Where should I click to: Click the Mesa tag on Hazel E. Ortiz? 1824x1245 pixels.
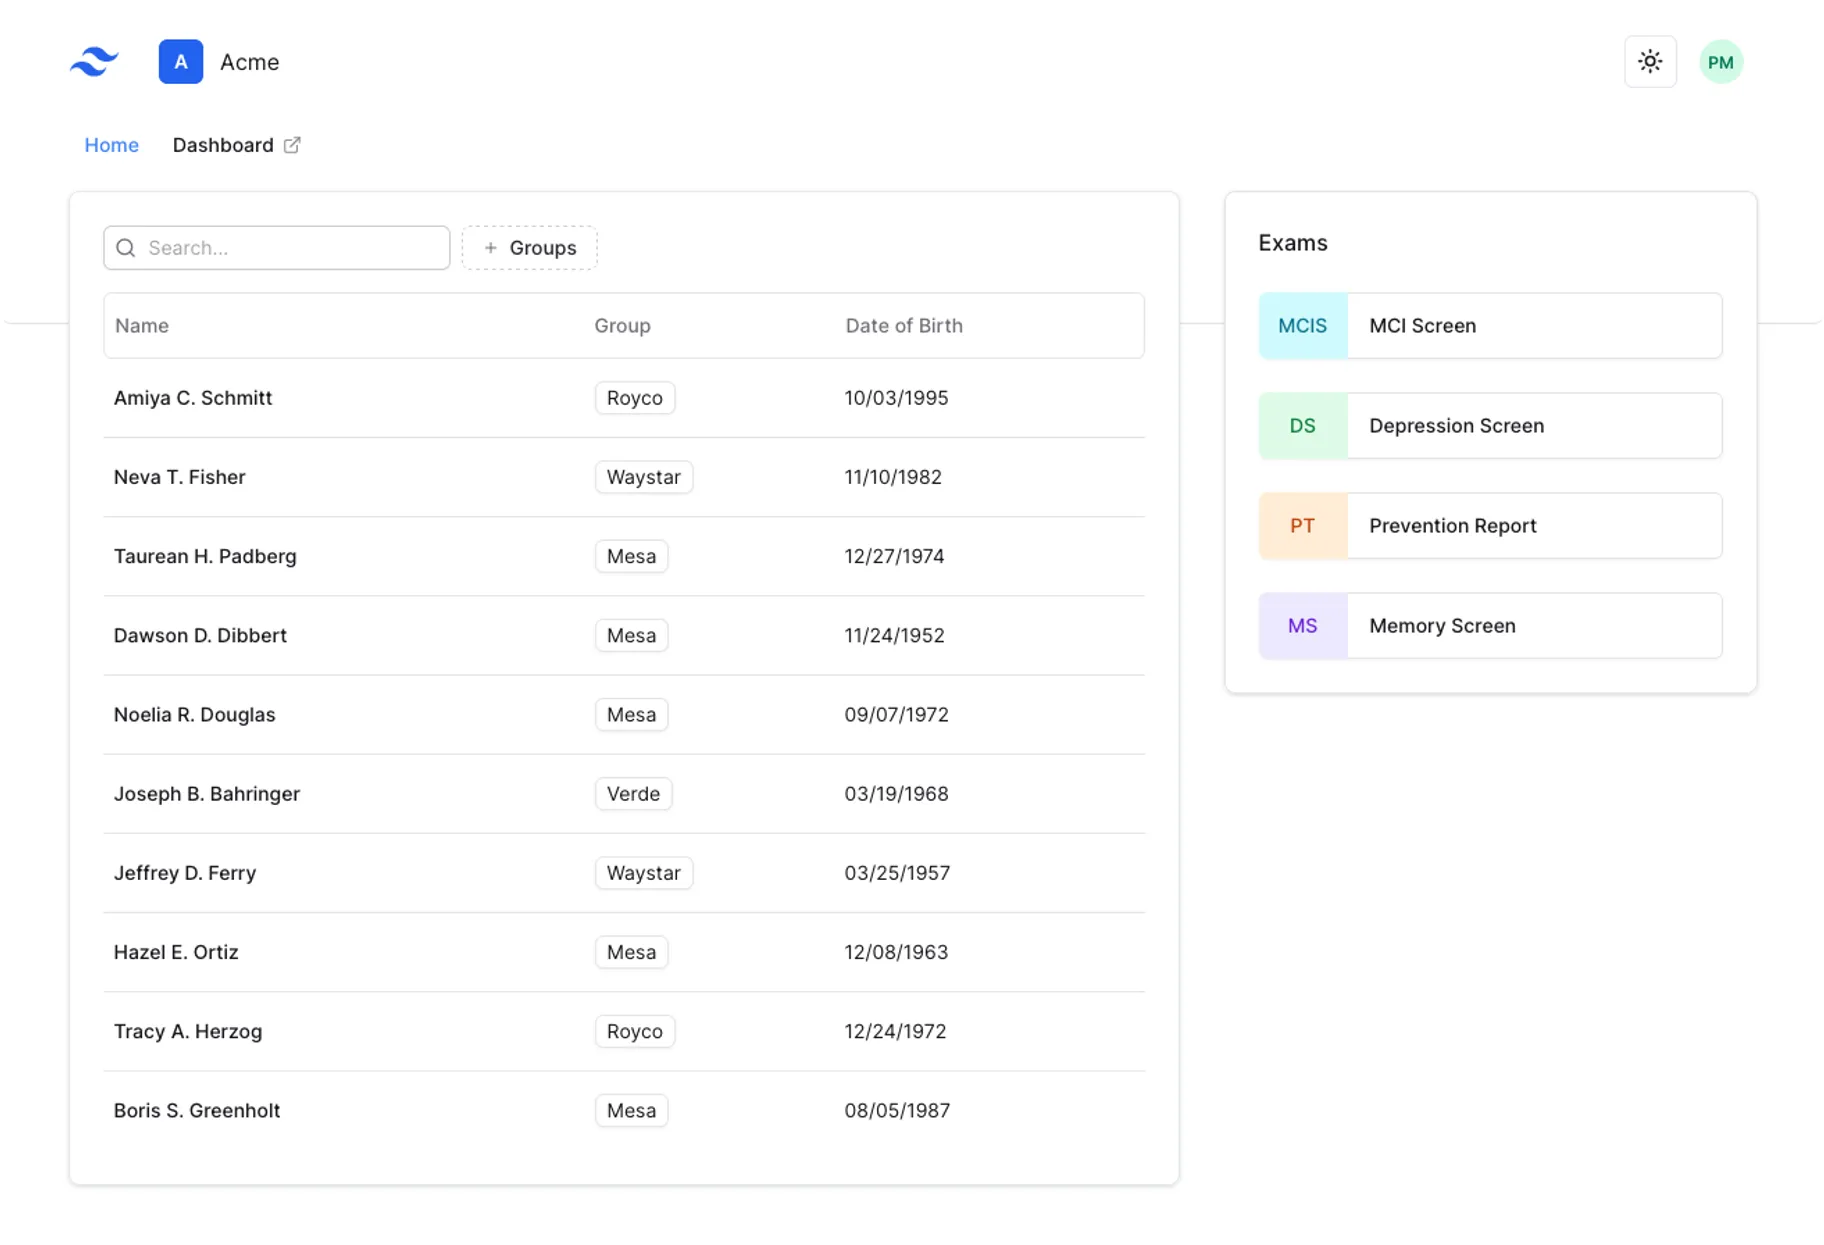tap(631, 952)
